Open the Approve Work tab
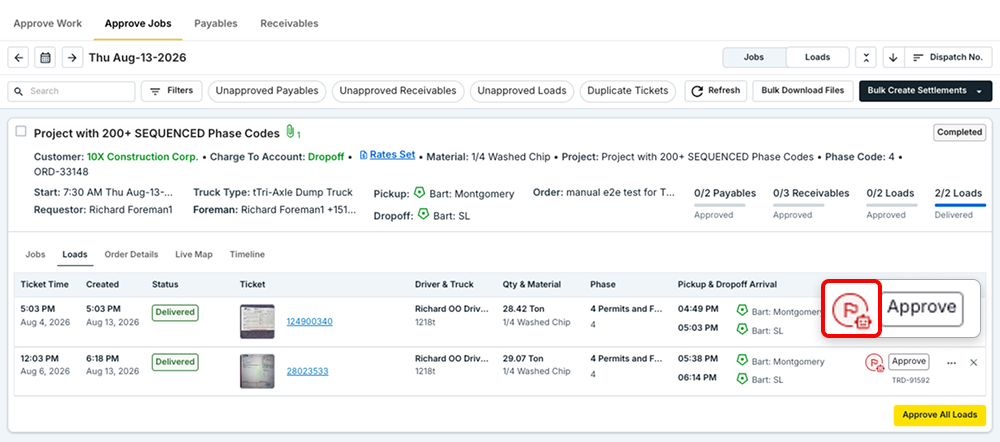 pyautogui.click(x=48, y=24)
